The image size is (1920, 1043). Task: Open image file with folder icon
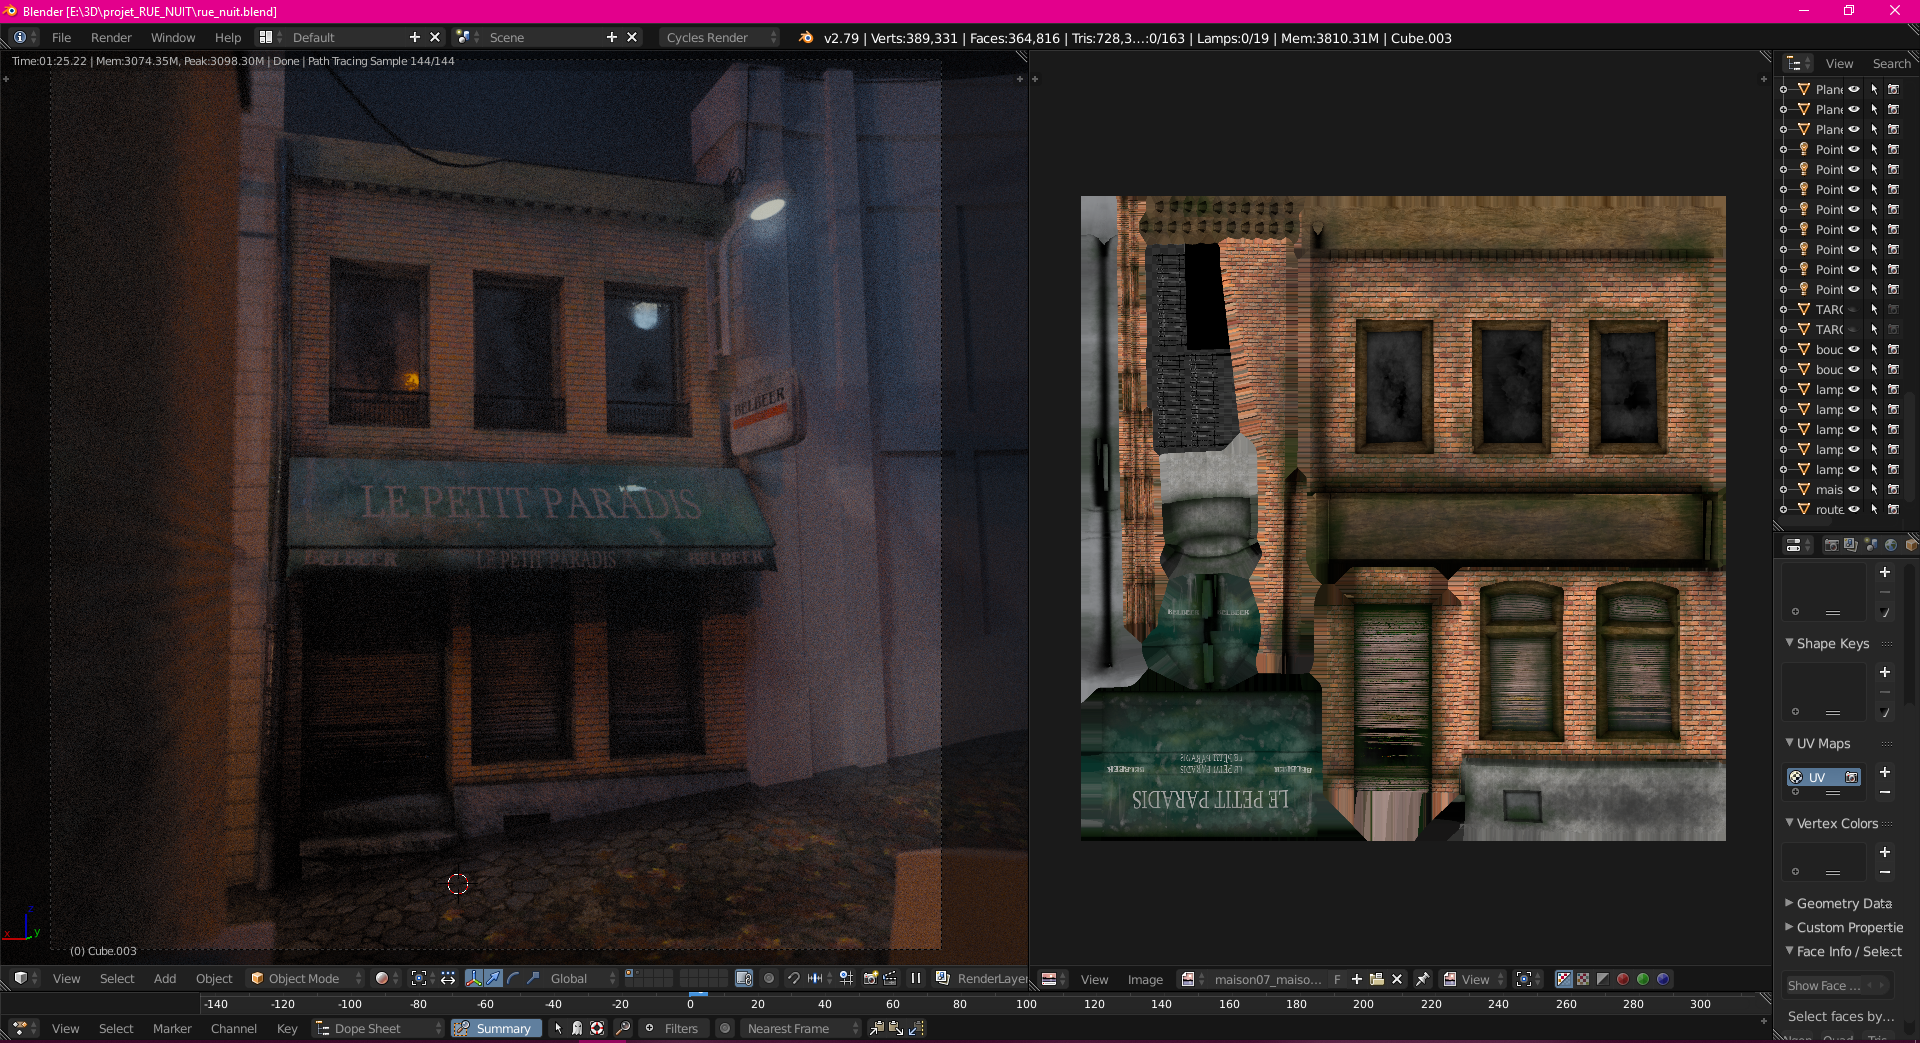tap(1377, 979)
